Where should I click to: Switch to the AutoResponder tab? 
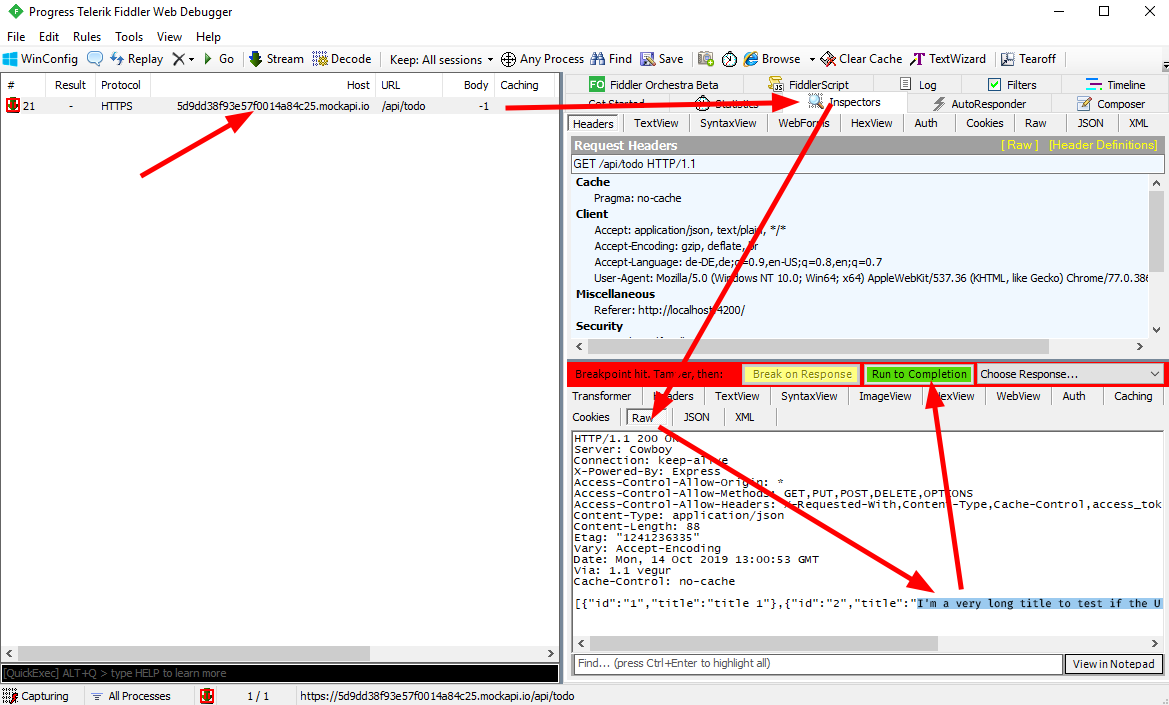pos(978,104)
